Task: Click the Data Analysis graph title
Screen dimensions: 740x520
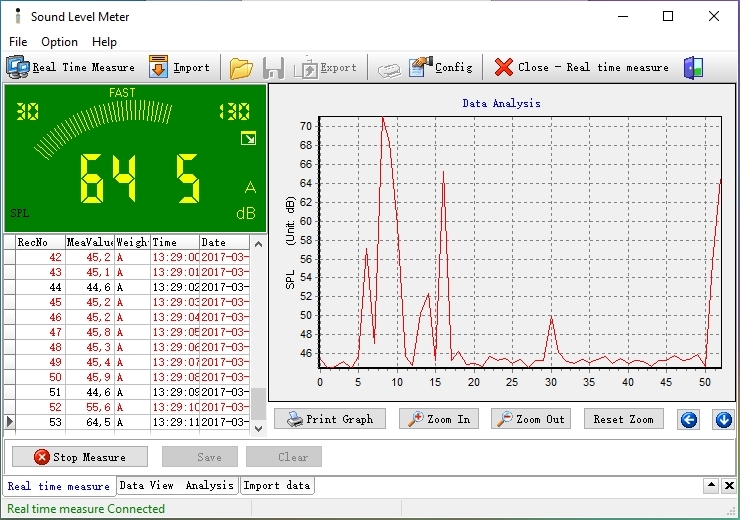Action: (501, 103)
